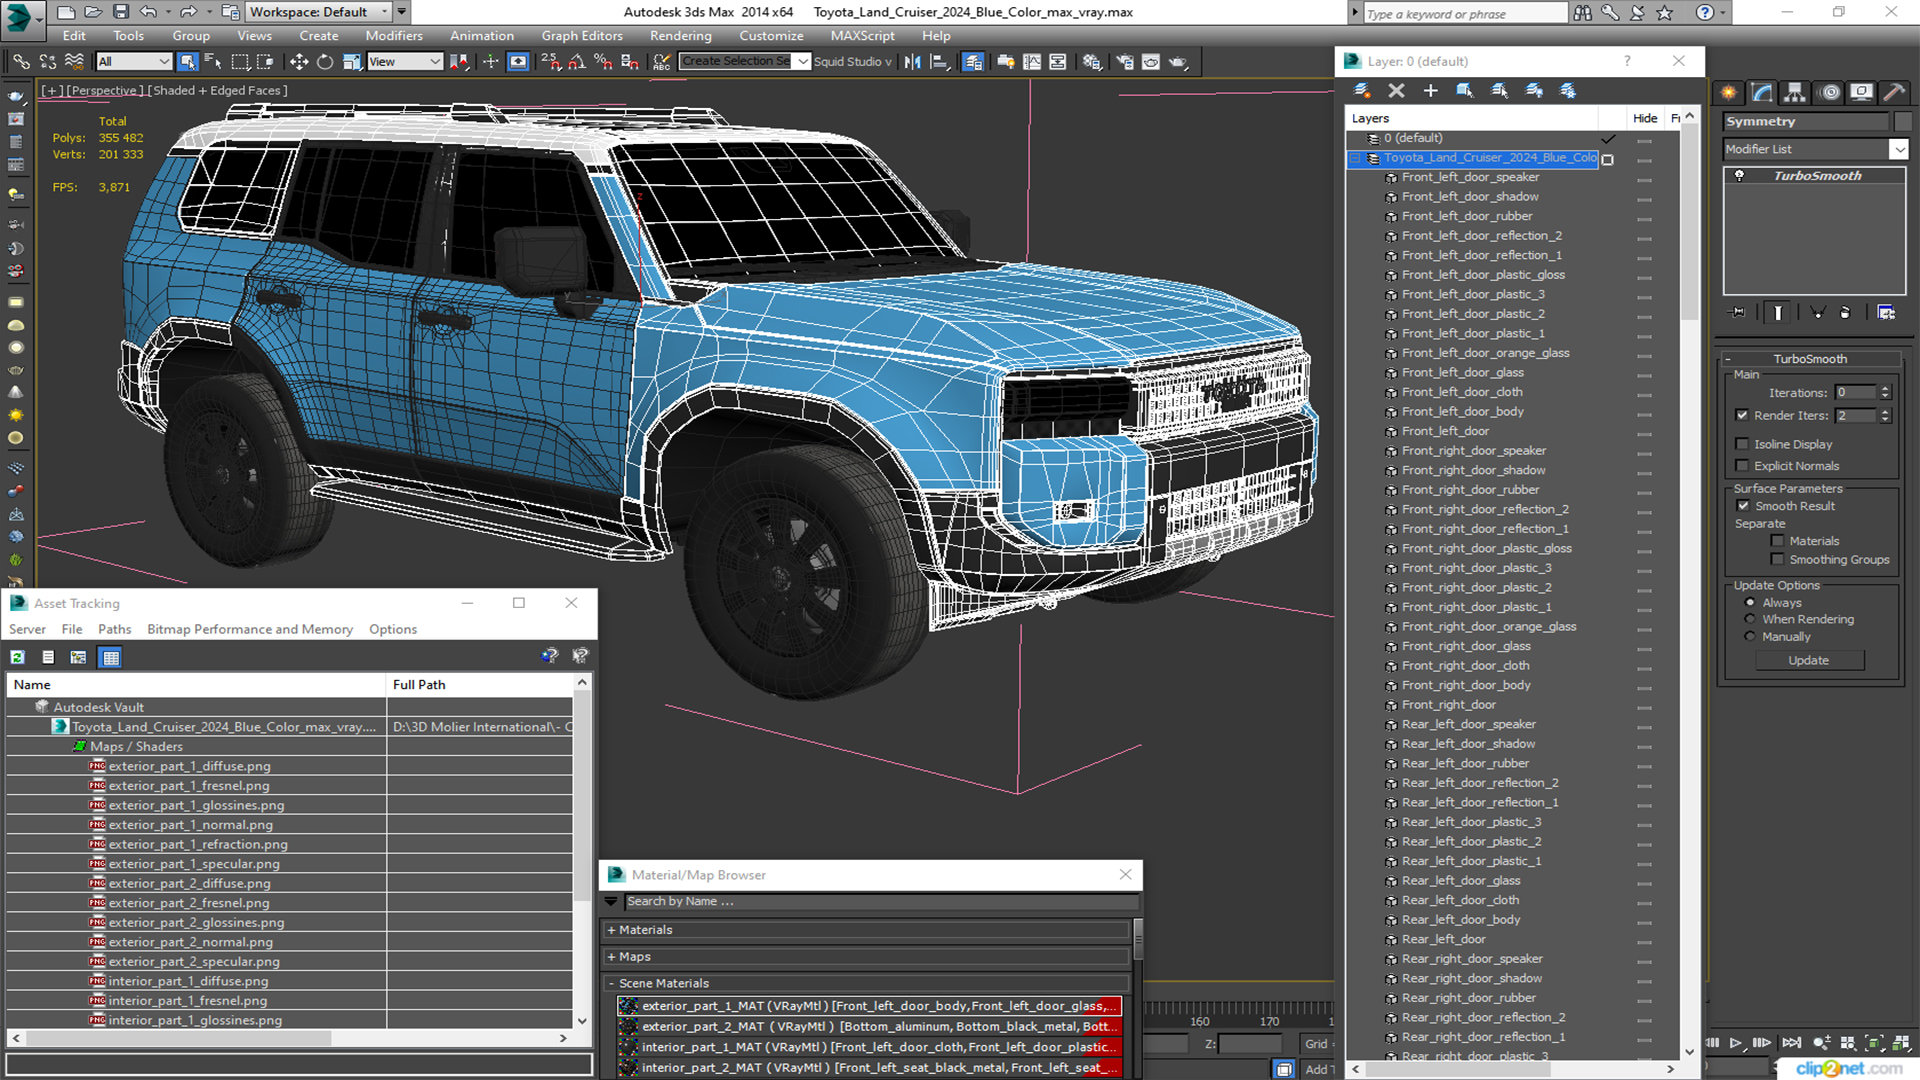Viewport: 1920px width, 1080px height.
Task: Click the Mirror tool icon
Action: 912,62
